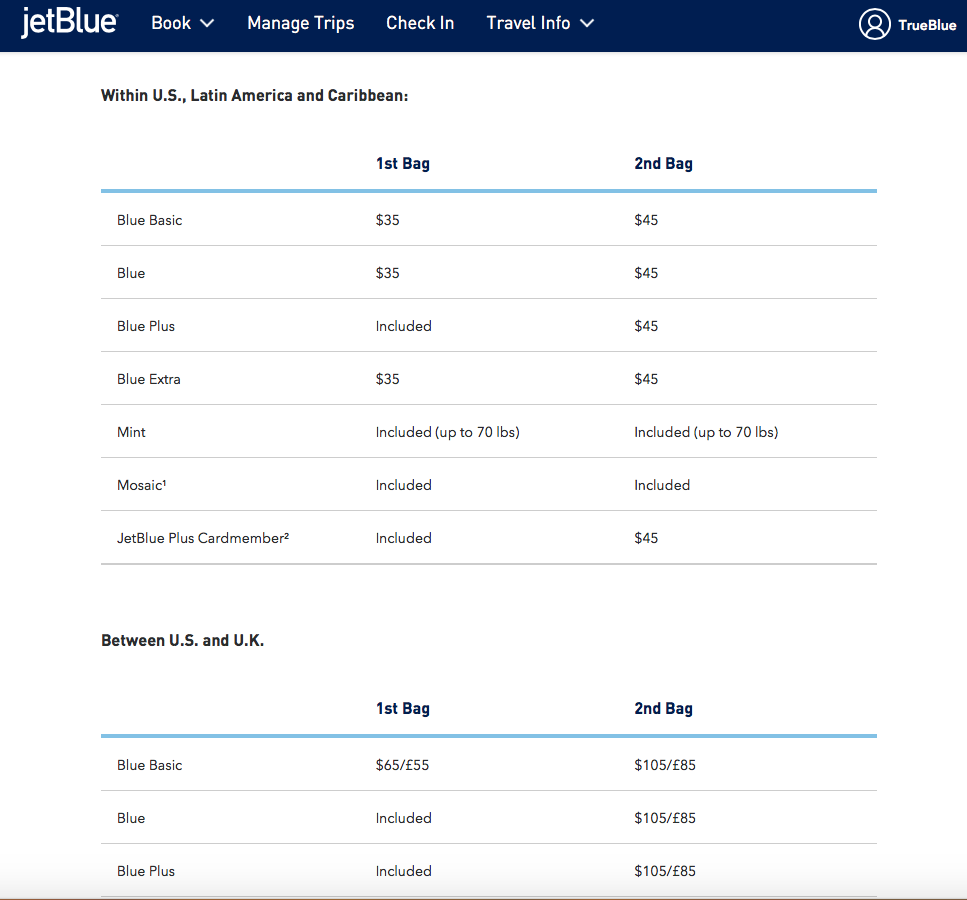The image size is (967, 900).
Task: Open Manage Trips page
Action: point(301,23)
